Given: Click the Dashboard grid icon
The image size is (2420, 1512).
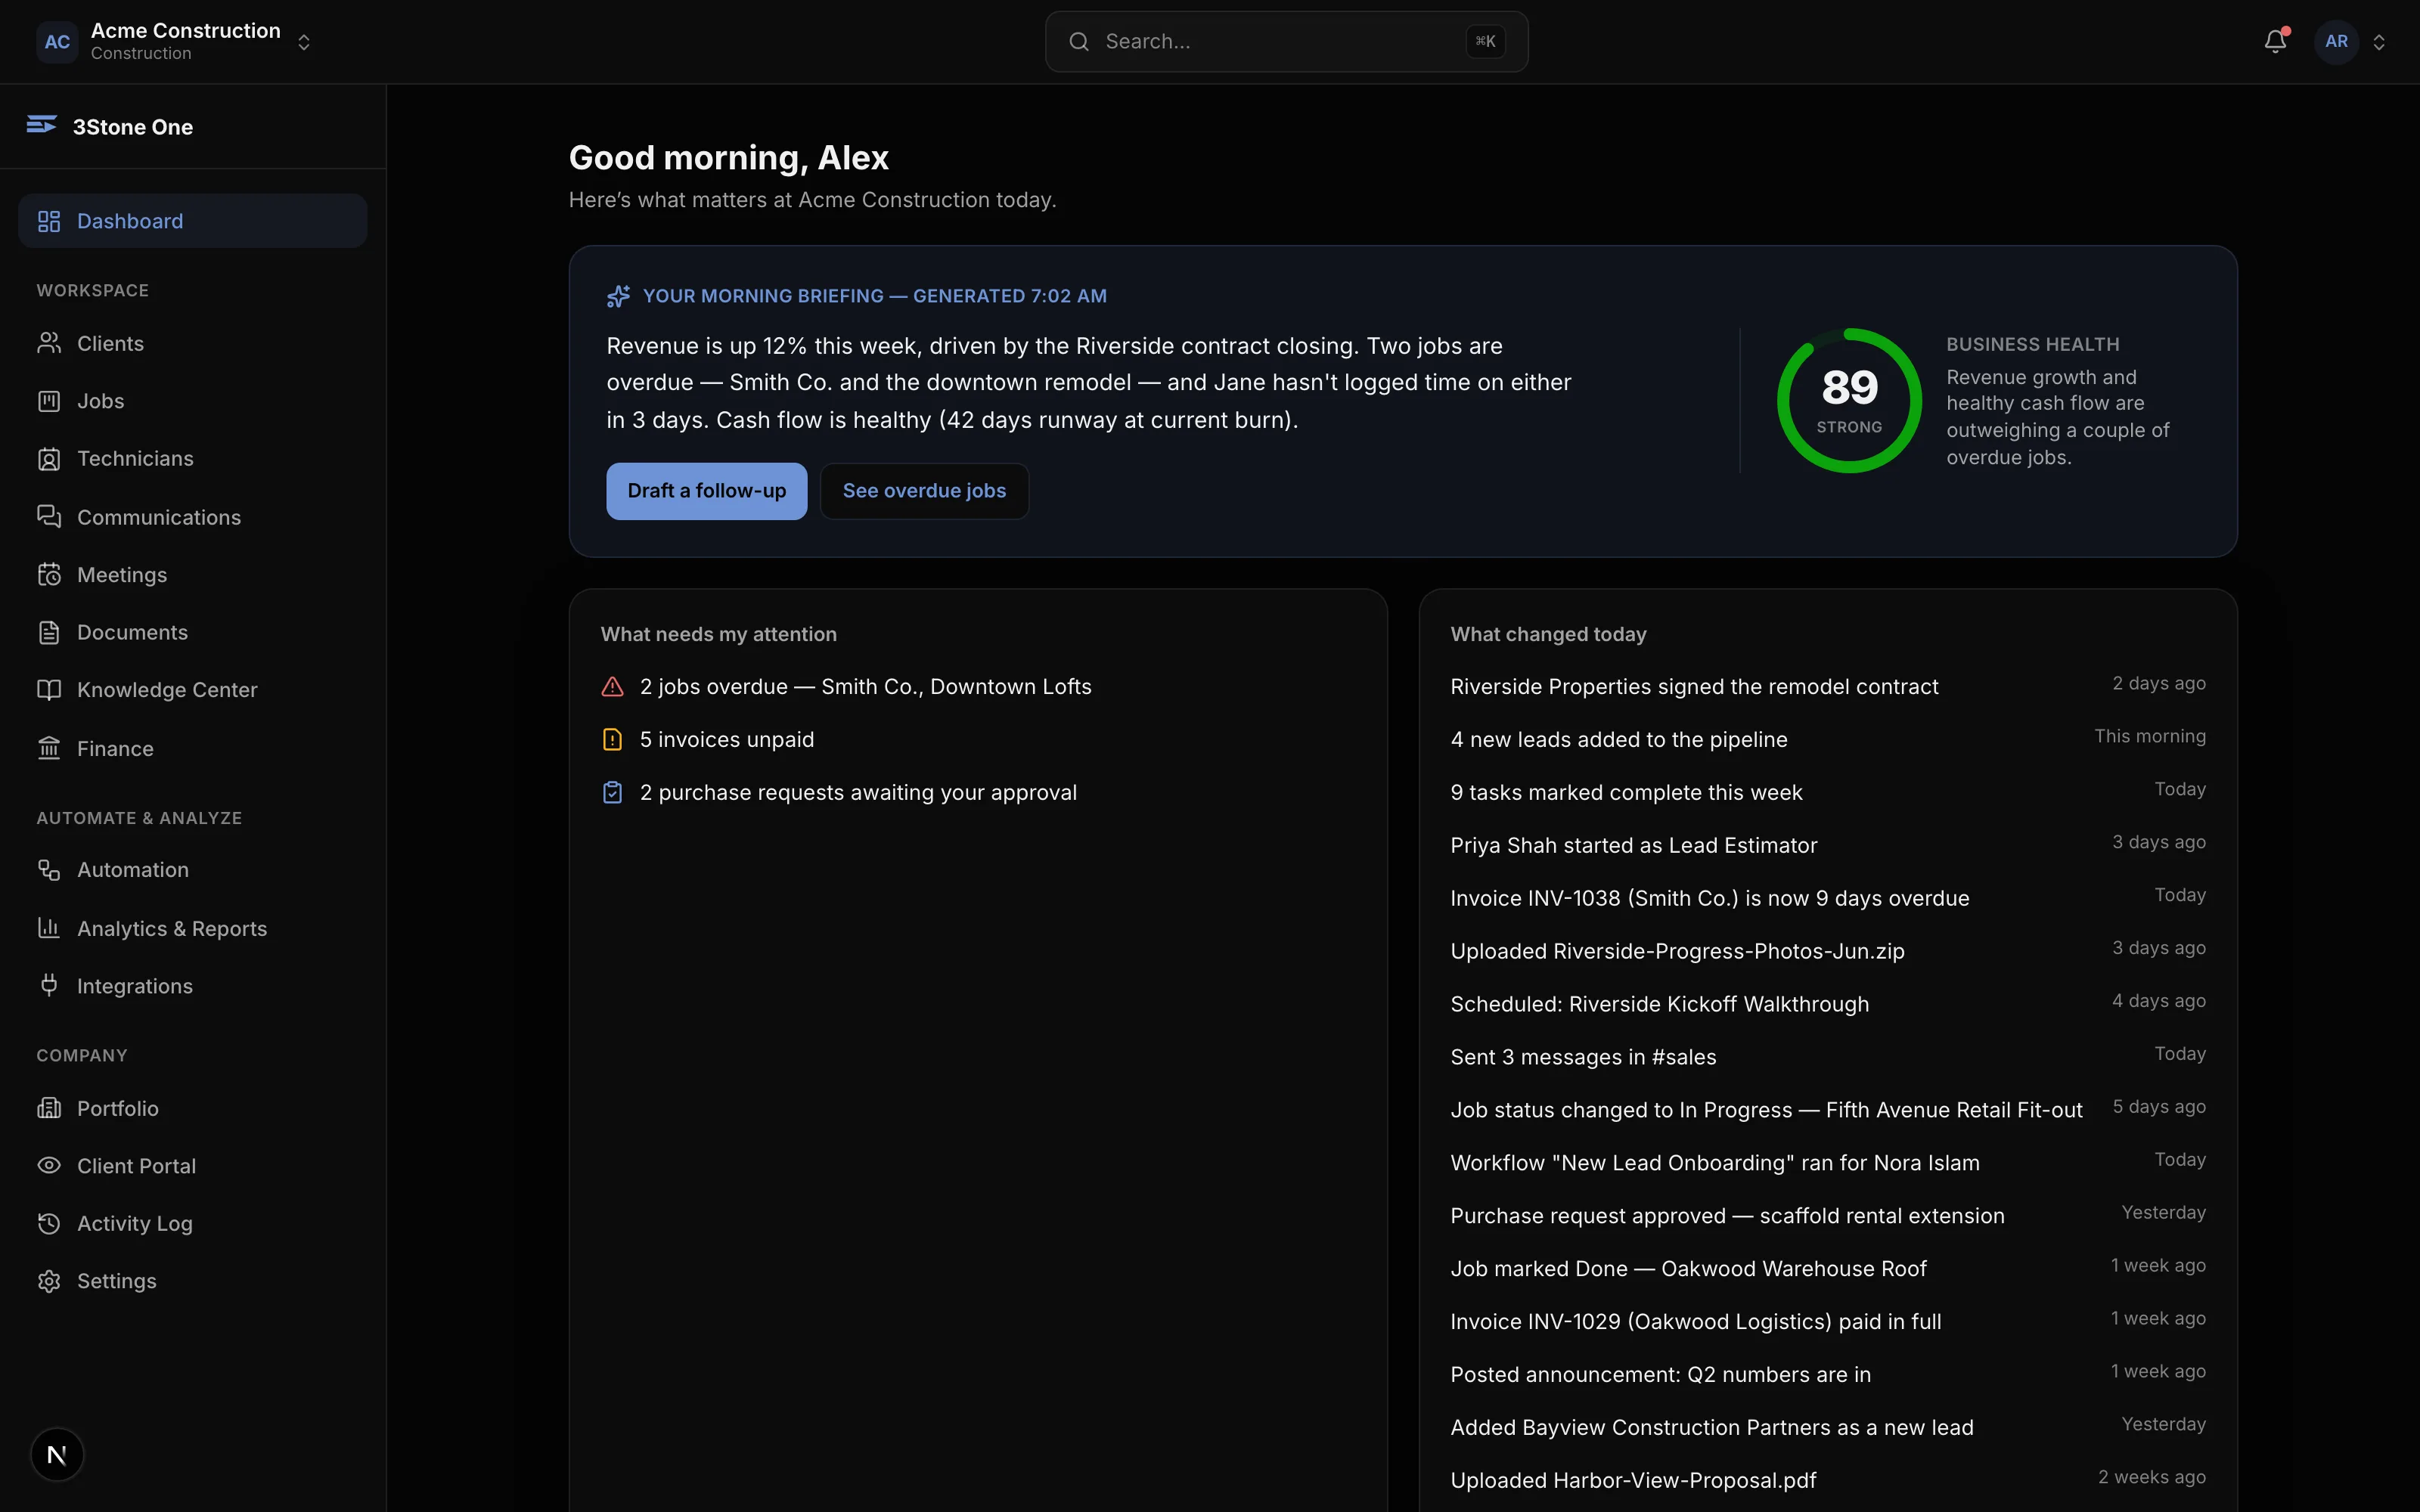Looking at the screenshot, I should tap(49, 221).
